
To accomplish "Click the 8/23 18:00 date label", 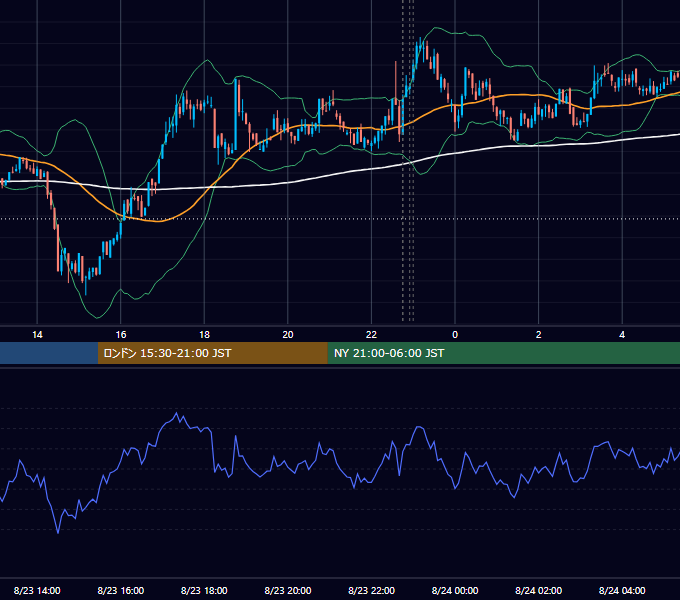I will point(204,590).
